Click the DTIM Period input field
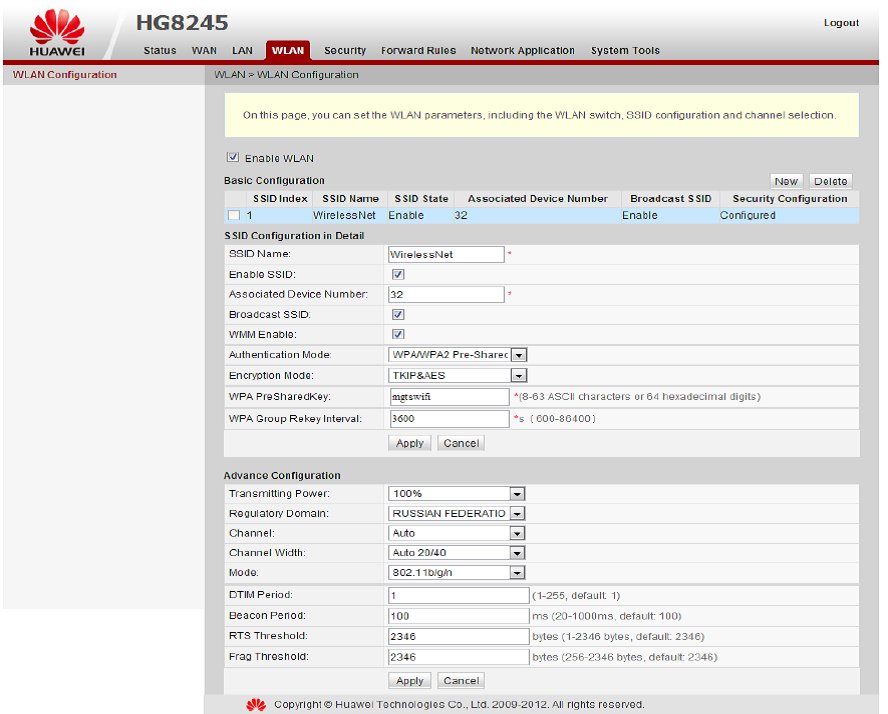Viewport: 888px width, 714px height. (459, 595)
